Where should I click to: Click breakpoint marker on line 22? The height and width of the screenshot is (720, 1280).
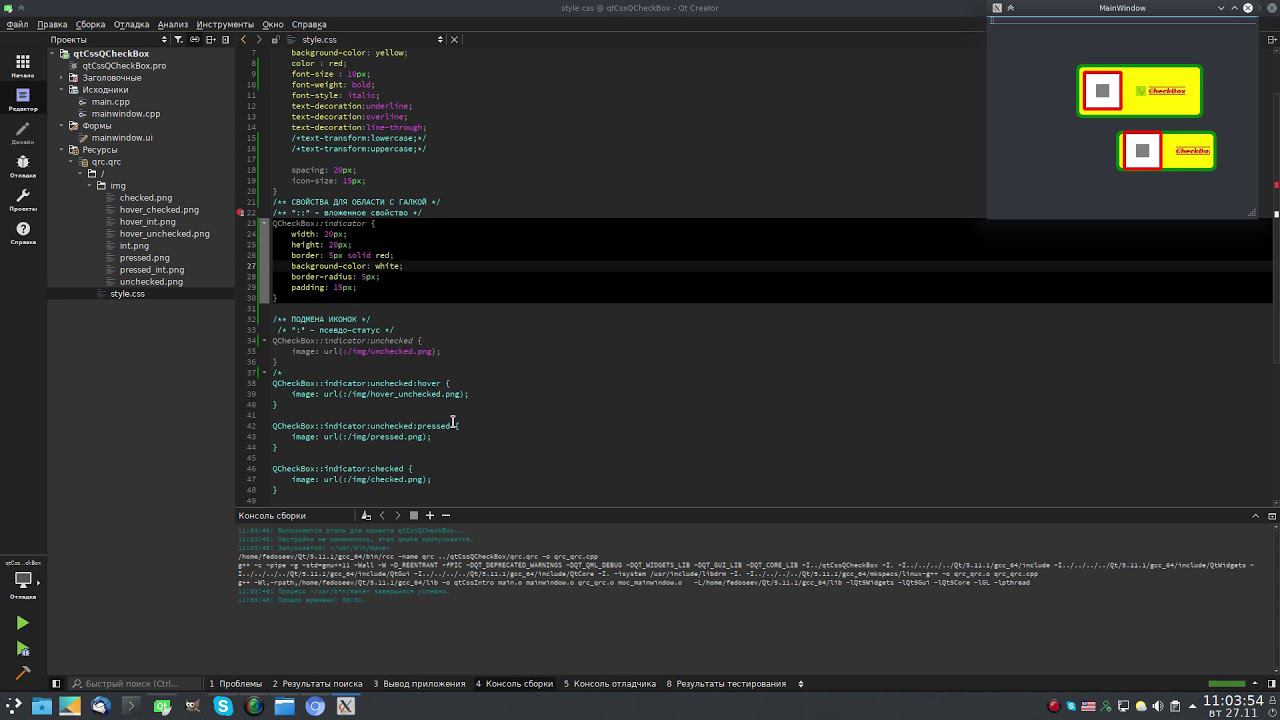[x=240, y=213]
